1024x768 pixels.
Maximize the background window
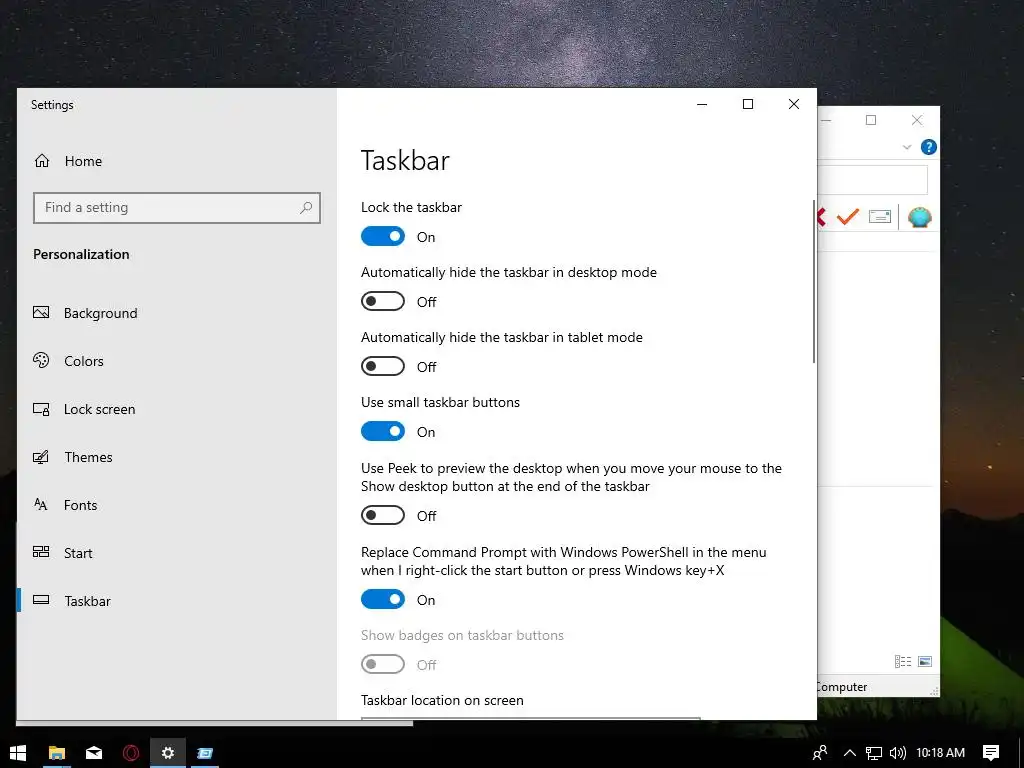(871, 120)
